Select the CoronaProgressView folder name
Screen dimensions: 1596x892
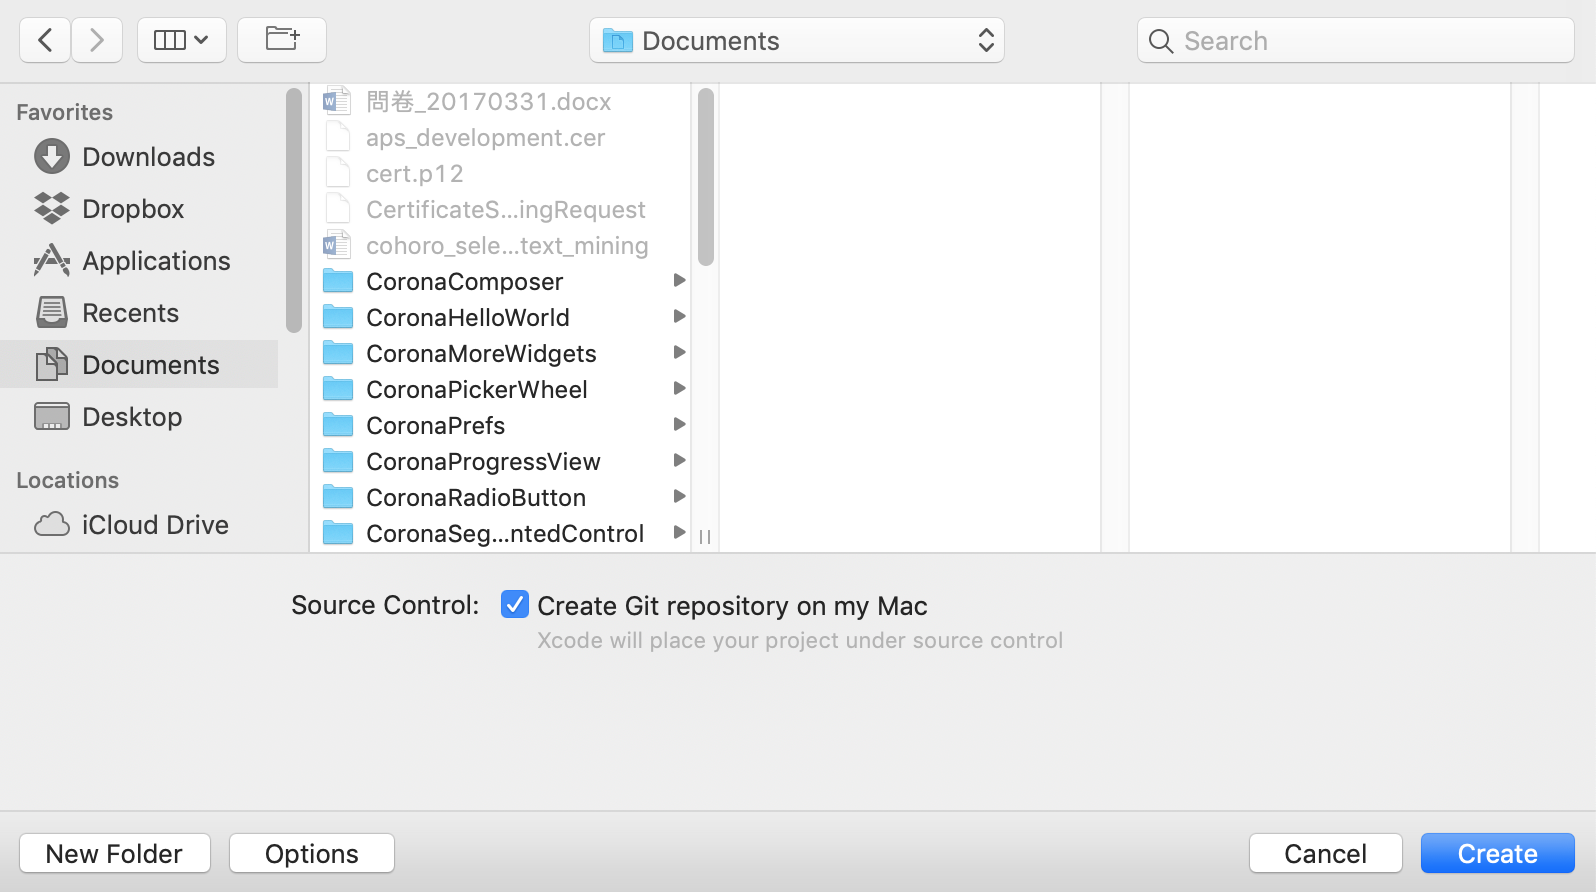pyautogui.click(x=483, y=462)
